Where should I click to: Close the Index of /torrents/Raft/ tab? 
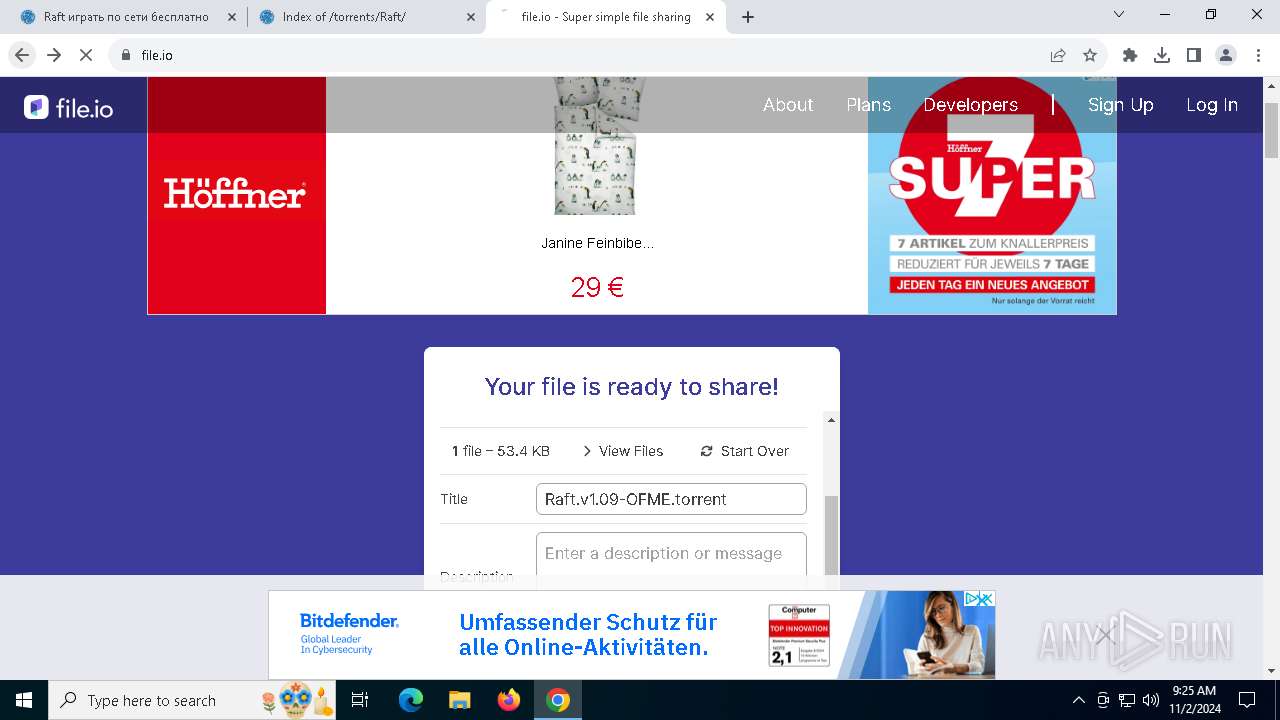471,17
